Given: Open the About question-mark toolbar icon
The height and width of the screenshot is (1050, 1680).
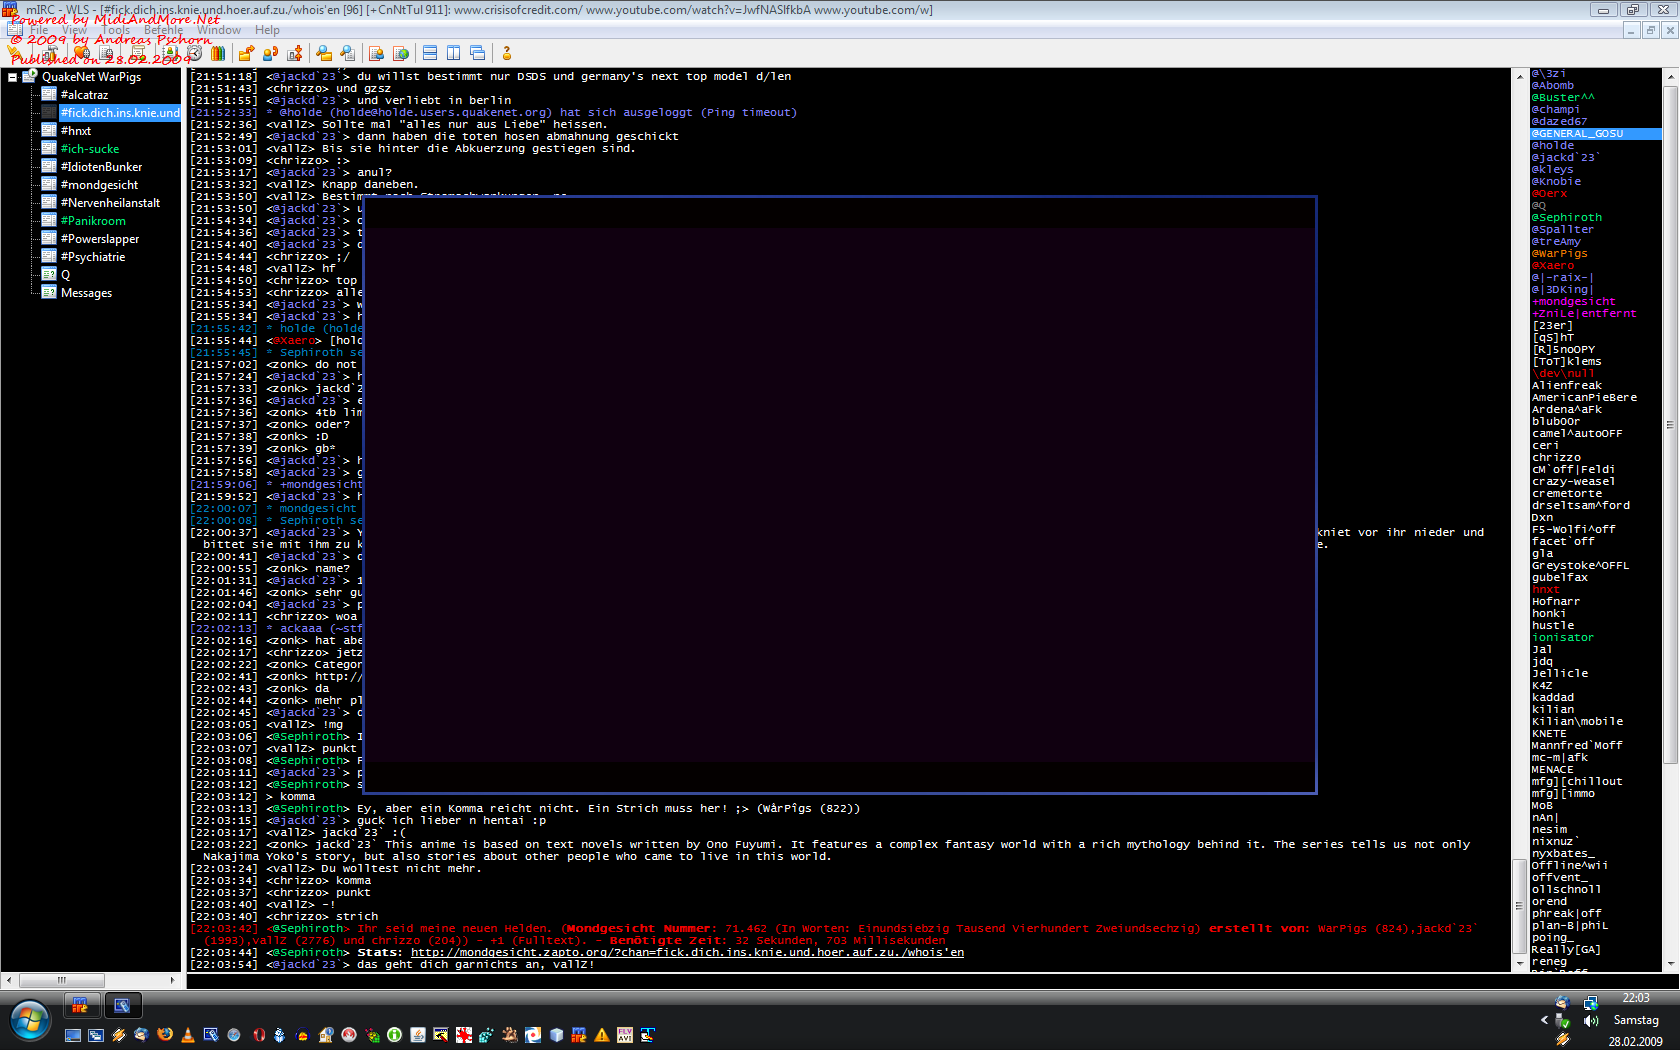Looking at the screenshot, I should pos(507,53).
